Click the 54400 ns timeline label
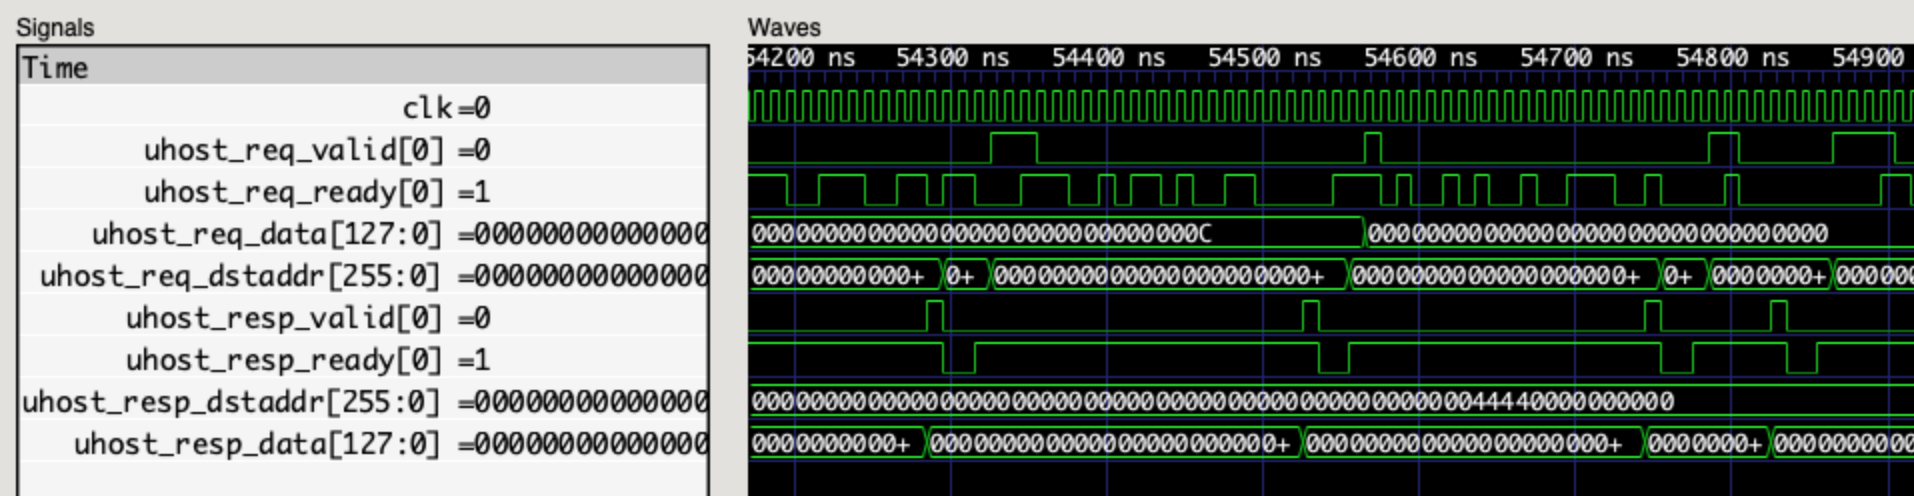Screen dimensions: 1914x496 [x=1108, y=58]
